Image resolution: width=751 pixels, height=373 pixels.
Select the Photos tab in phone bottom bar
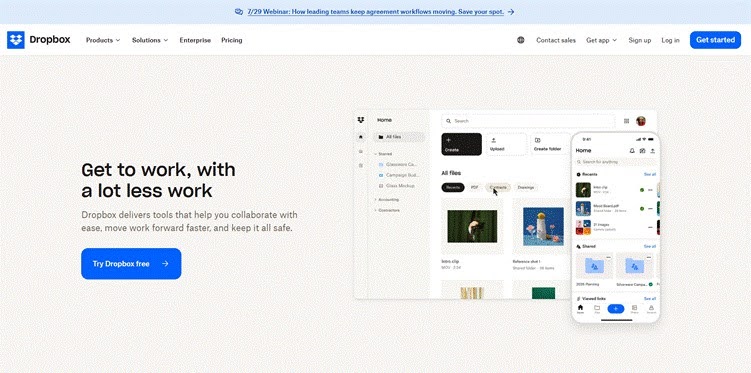pos(635,309)
